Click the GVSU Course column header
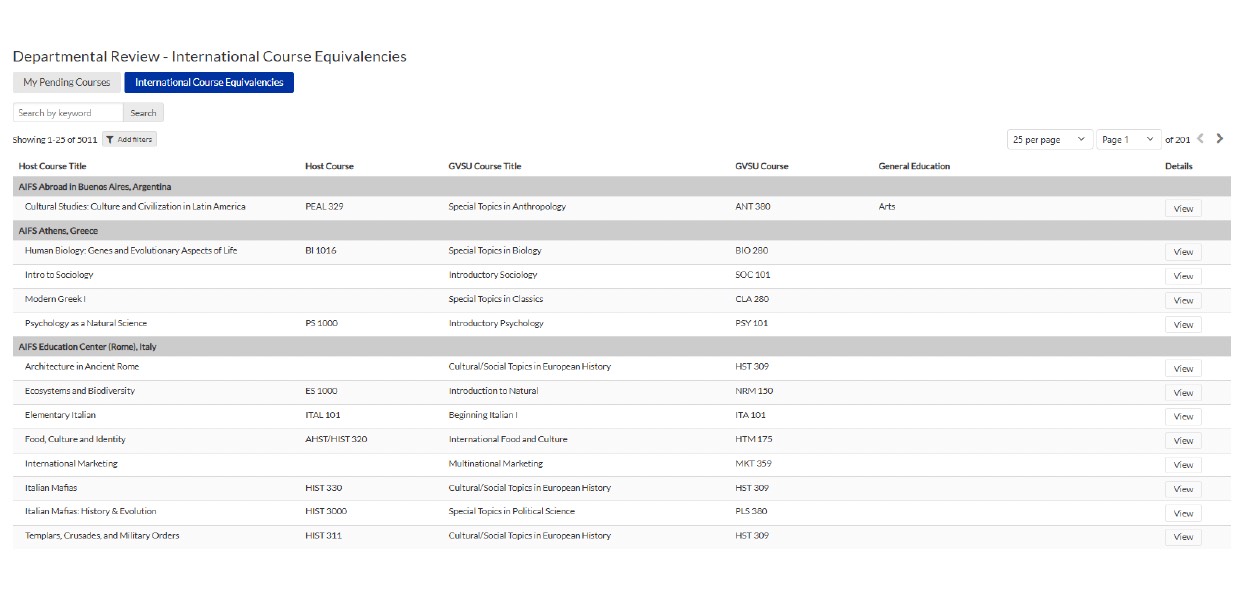 pos(761,166)
